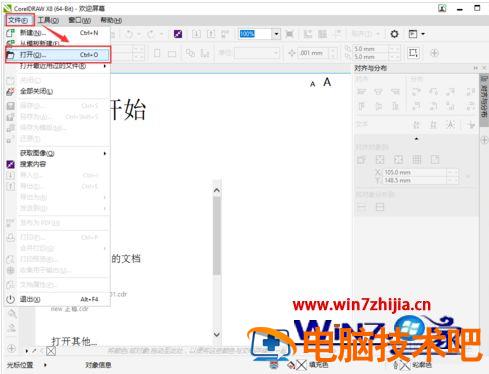This screenshot has height=374, width=489.
Task: Open the 帮助 (Help) menu
Action: tap(111, 20)
